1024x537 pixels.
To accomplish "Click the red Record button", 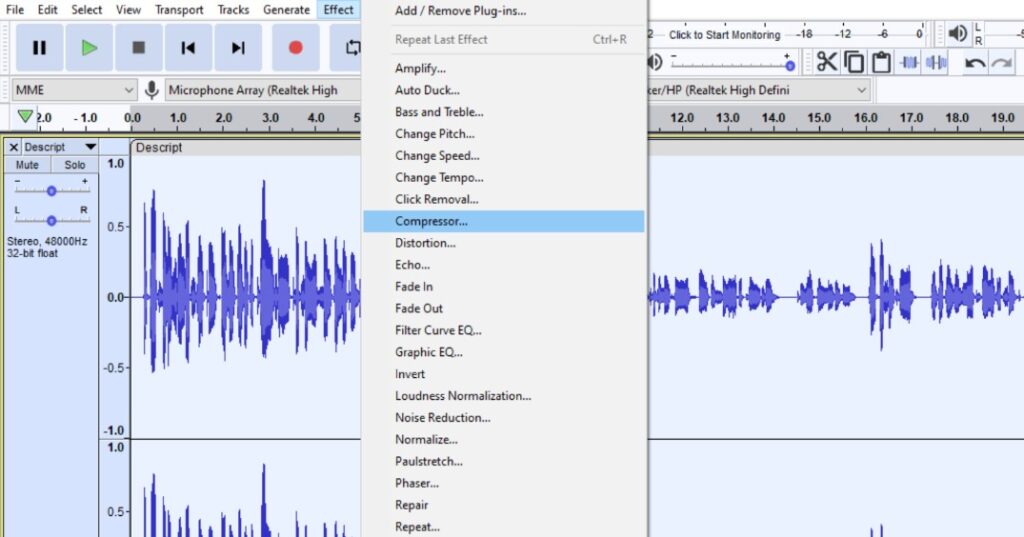I will [x=295, y=47].
